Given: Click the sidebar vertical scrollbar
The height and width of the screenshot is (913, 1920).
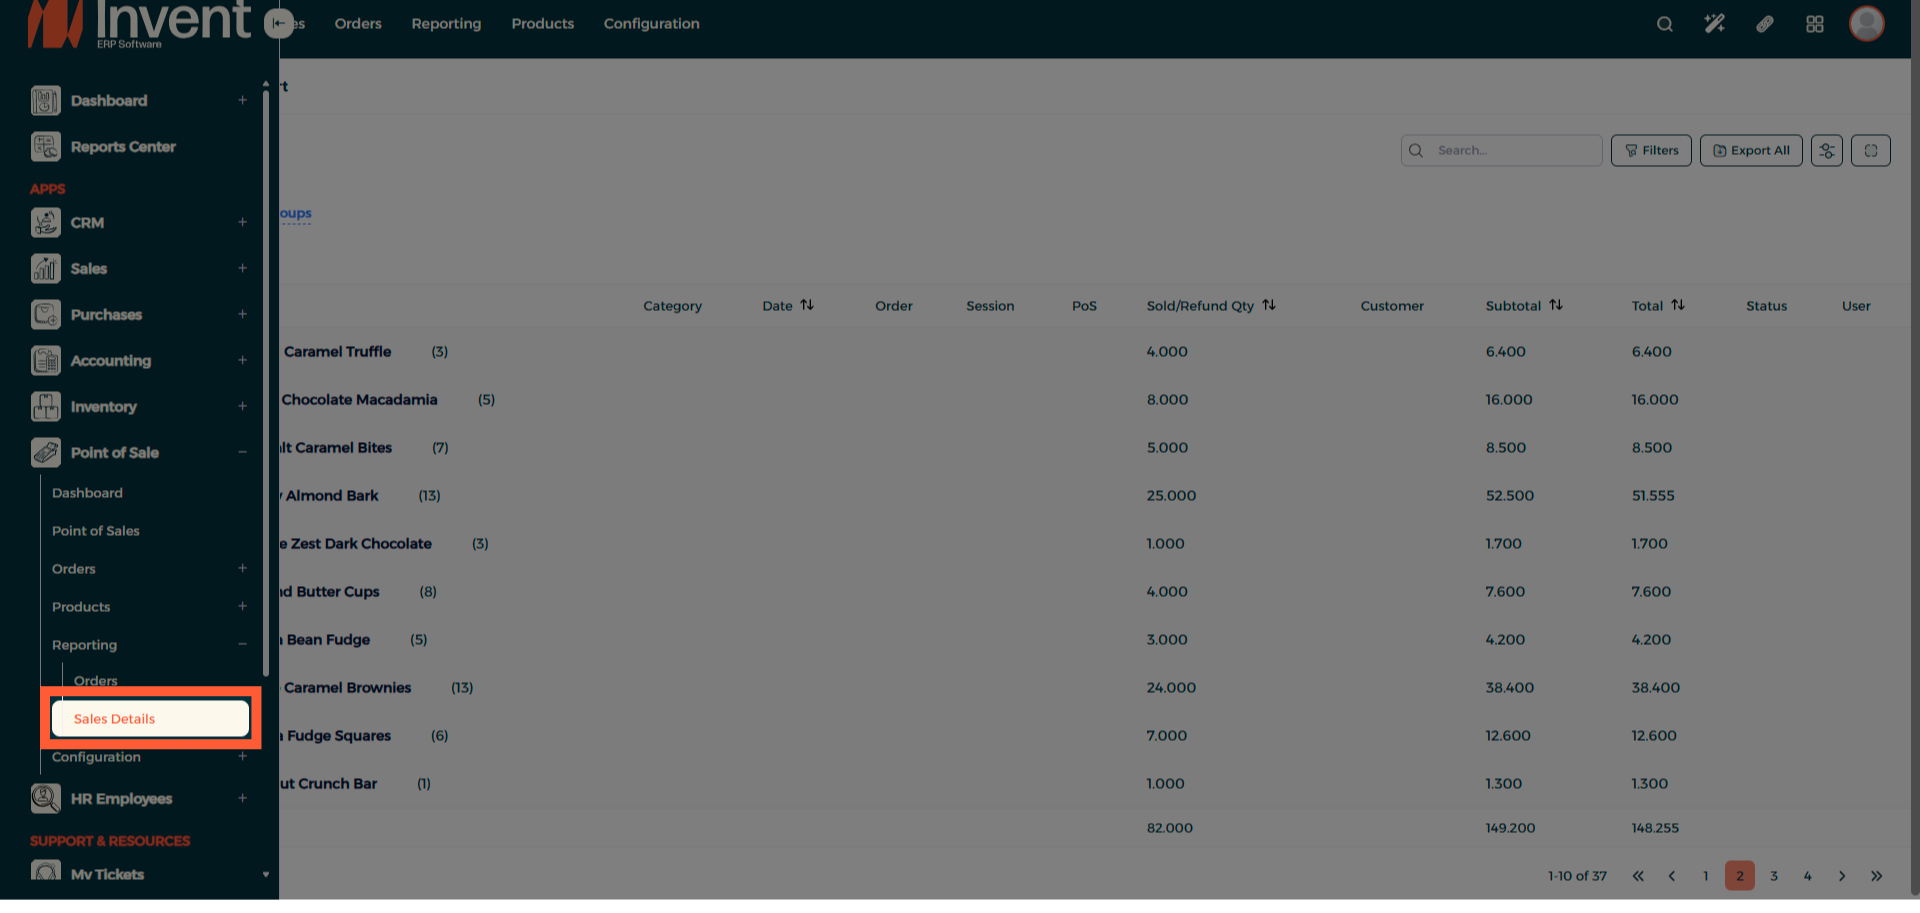Looking at the screenshot, I should pyautogui.click(x=265, y=385).
